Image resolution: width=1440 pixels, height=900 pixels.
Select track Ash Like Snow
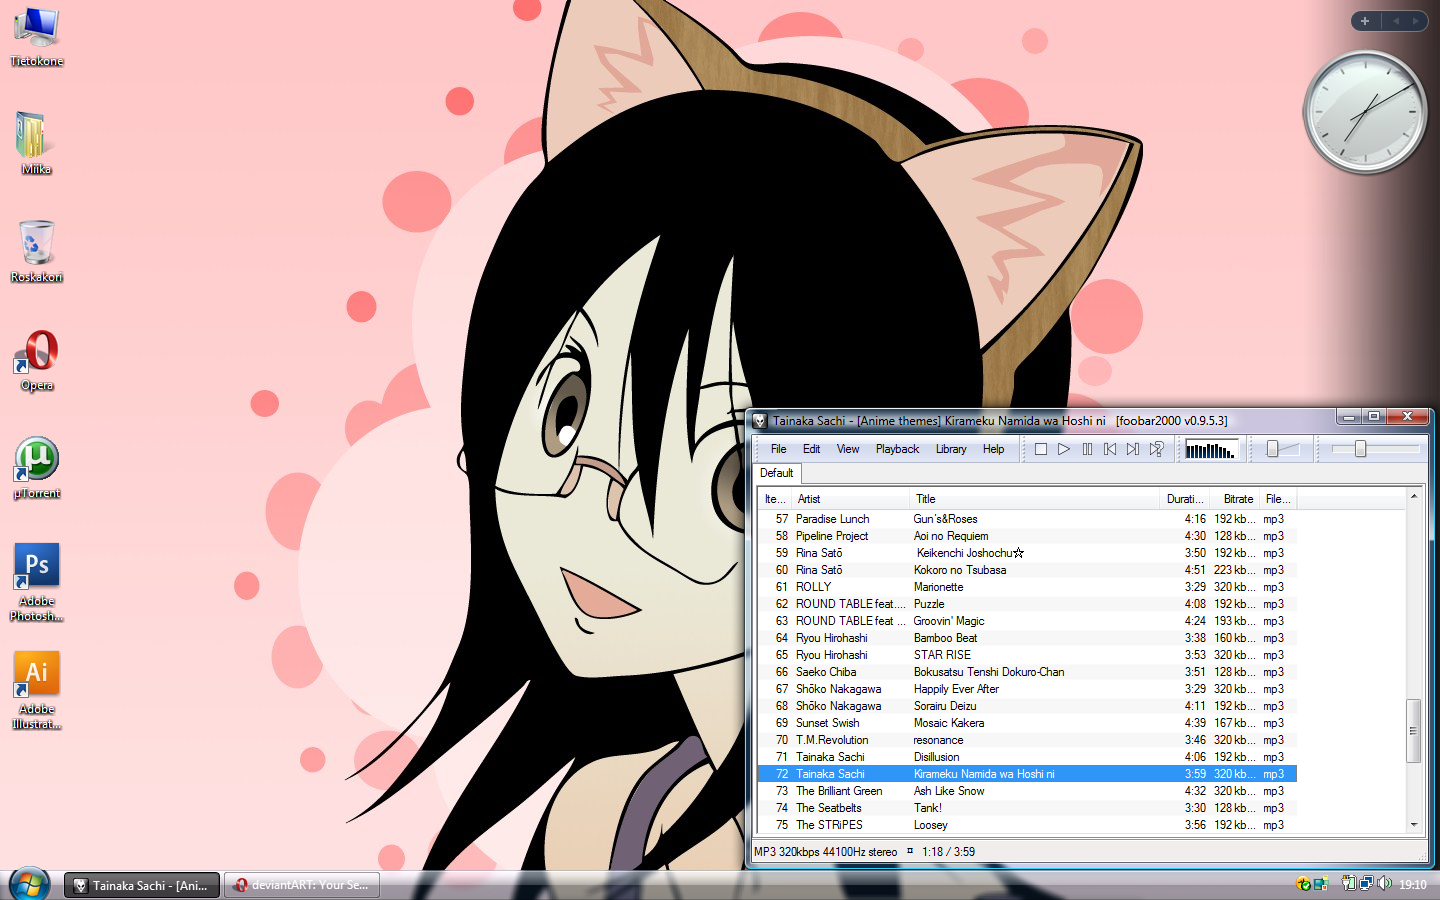coord(1028,791)
